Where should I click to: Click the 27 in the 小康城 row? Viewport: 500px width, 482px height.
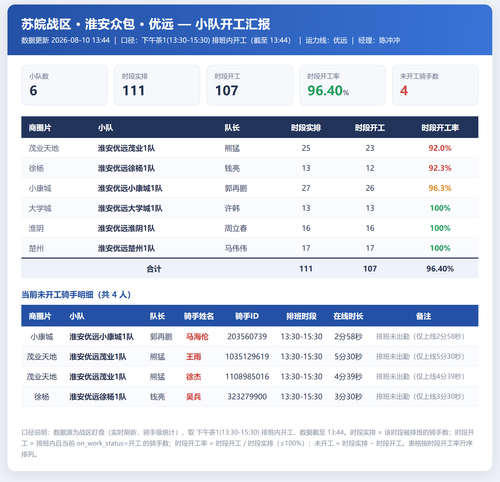coord(306,188)
